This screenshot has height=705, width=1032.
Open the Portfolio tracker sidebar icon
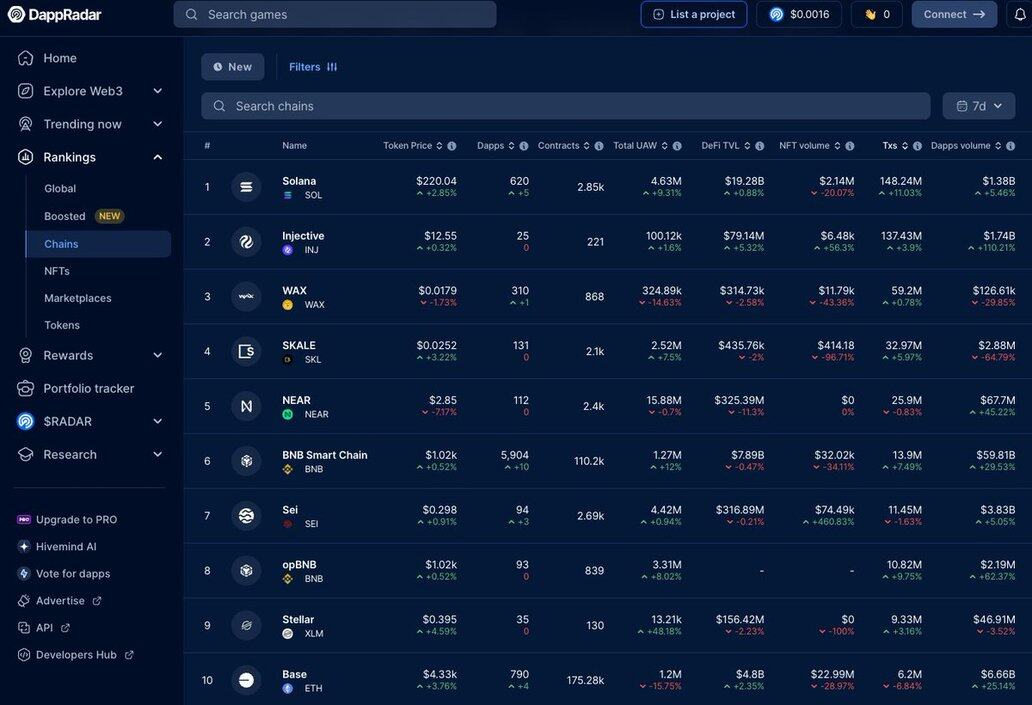coord(25,388)
